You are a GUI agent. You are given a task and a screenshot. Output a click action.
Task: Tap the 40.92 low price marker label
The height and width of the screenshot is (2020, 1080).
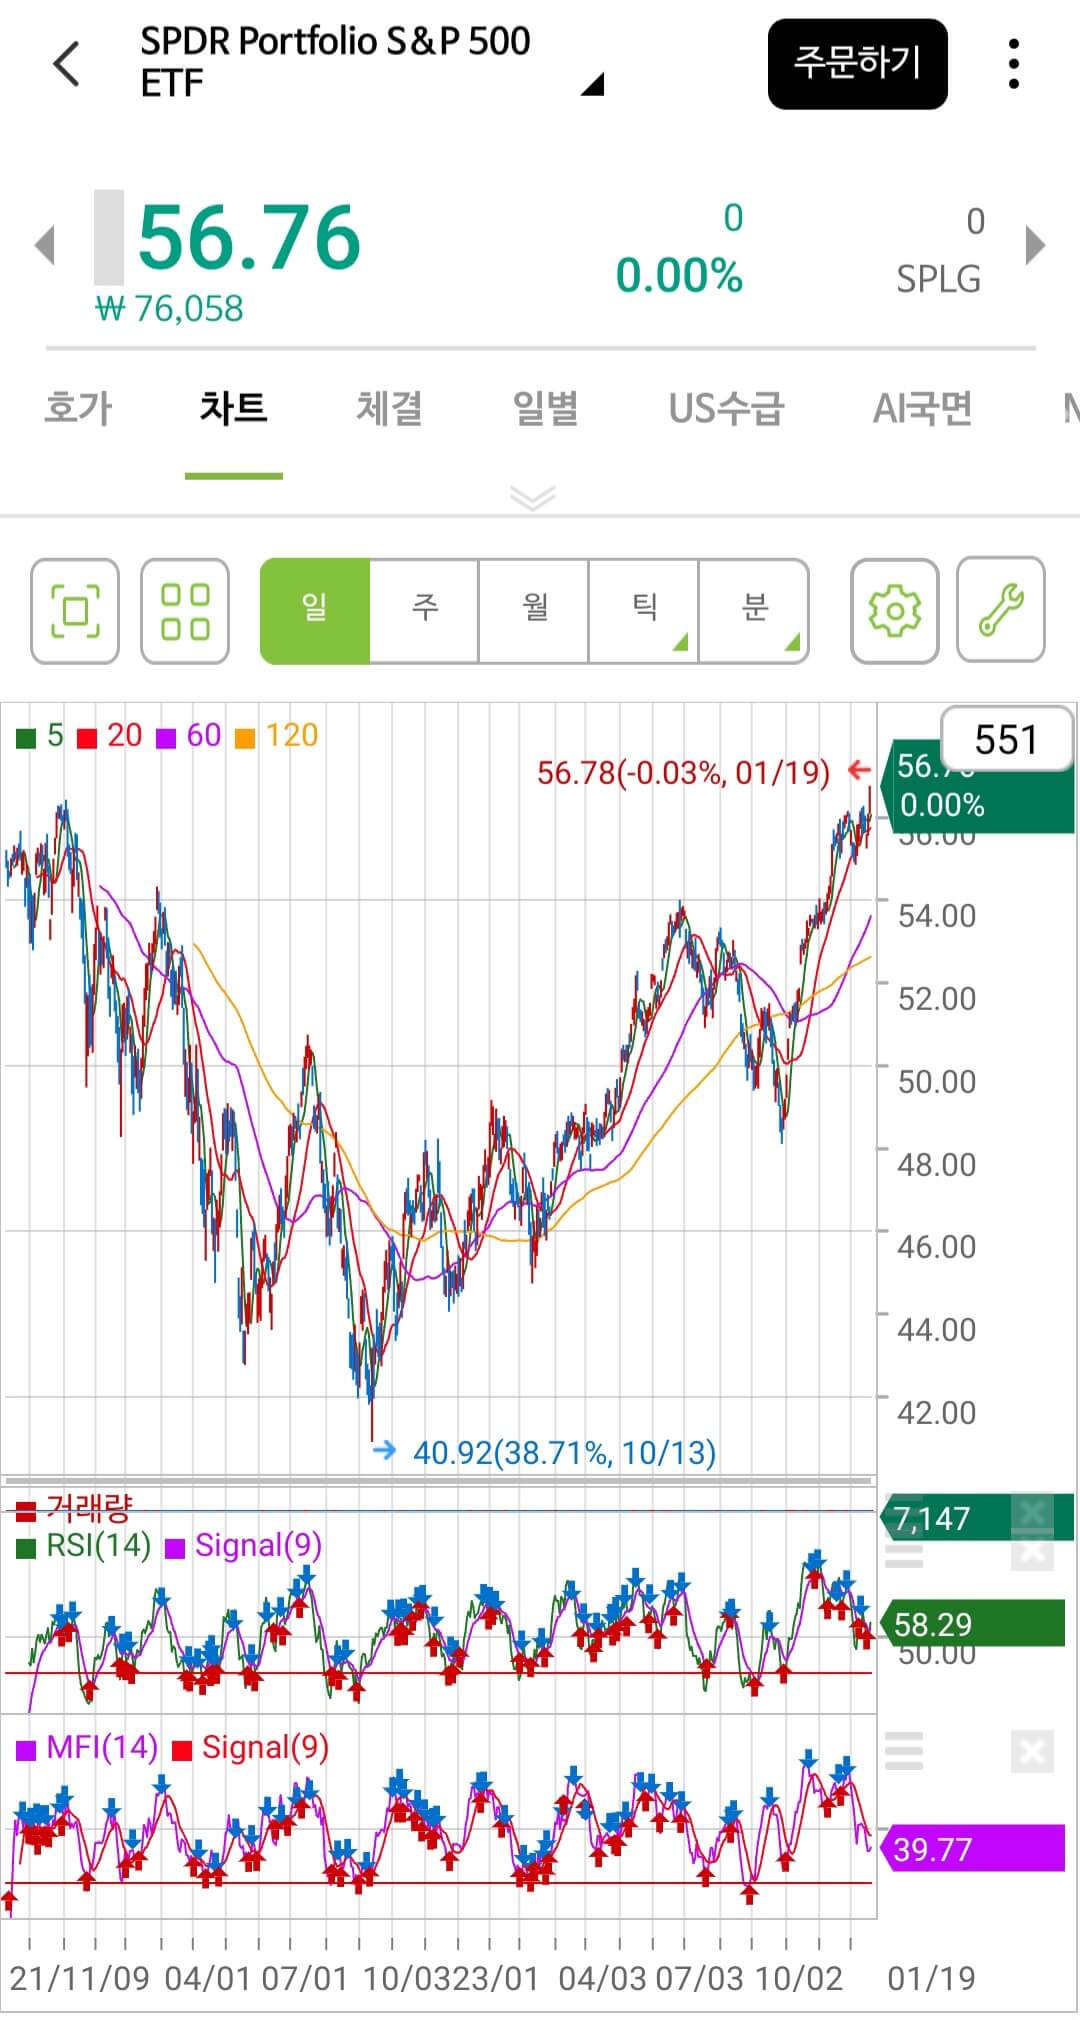click(x=564, y=1452)
